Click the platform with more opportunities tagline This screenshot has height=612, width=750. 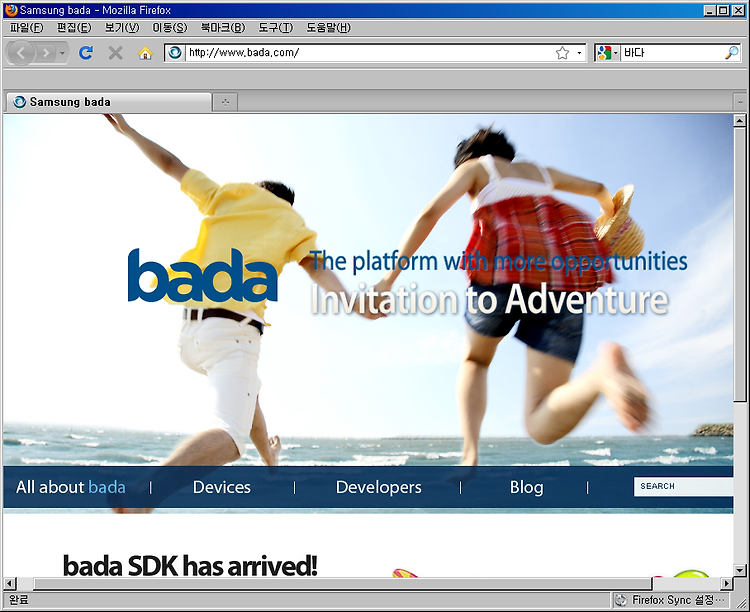(498, 261)
